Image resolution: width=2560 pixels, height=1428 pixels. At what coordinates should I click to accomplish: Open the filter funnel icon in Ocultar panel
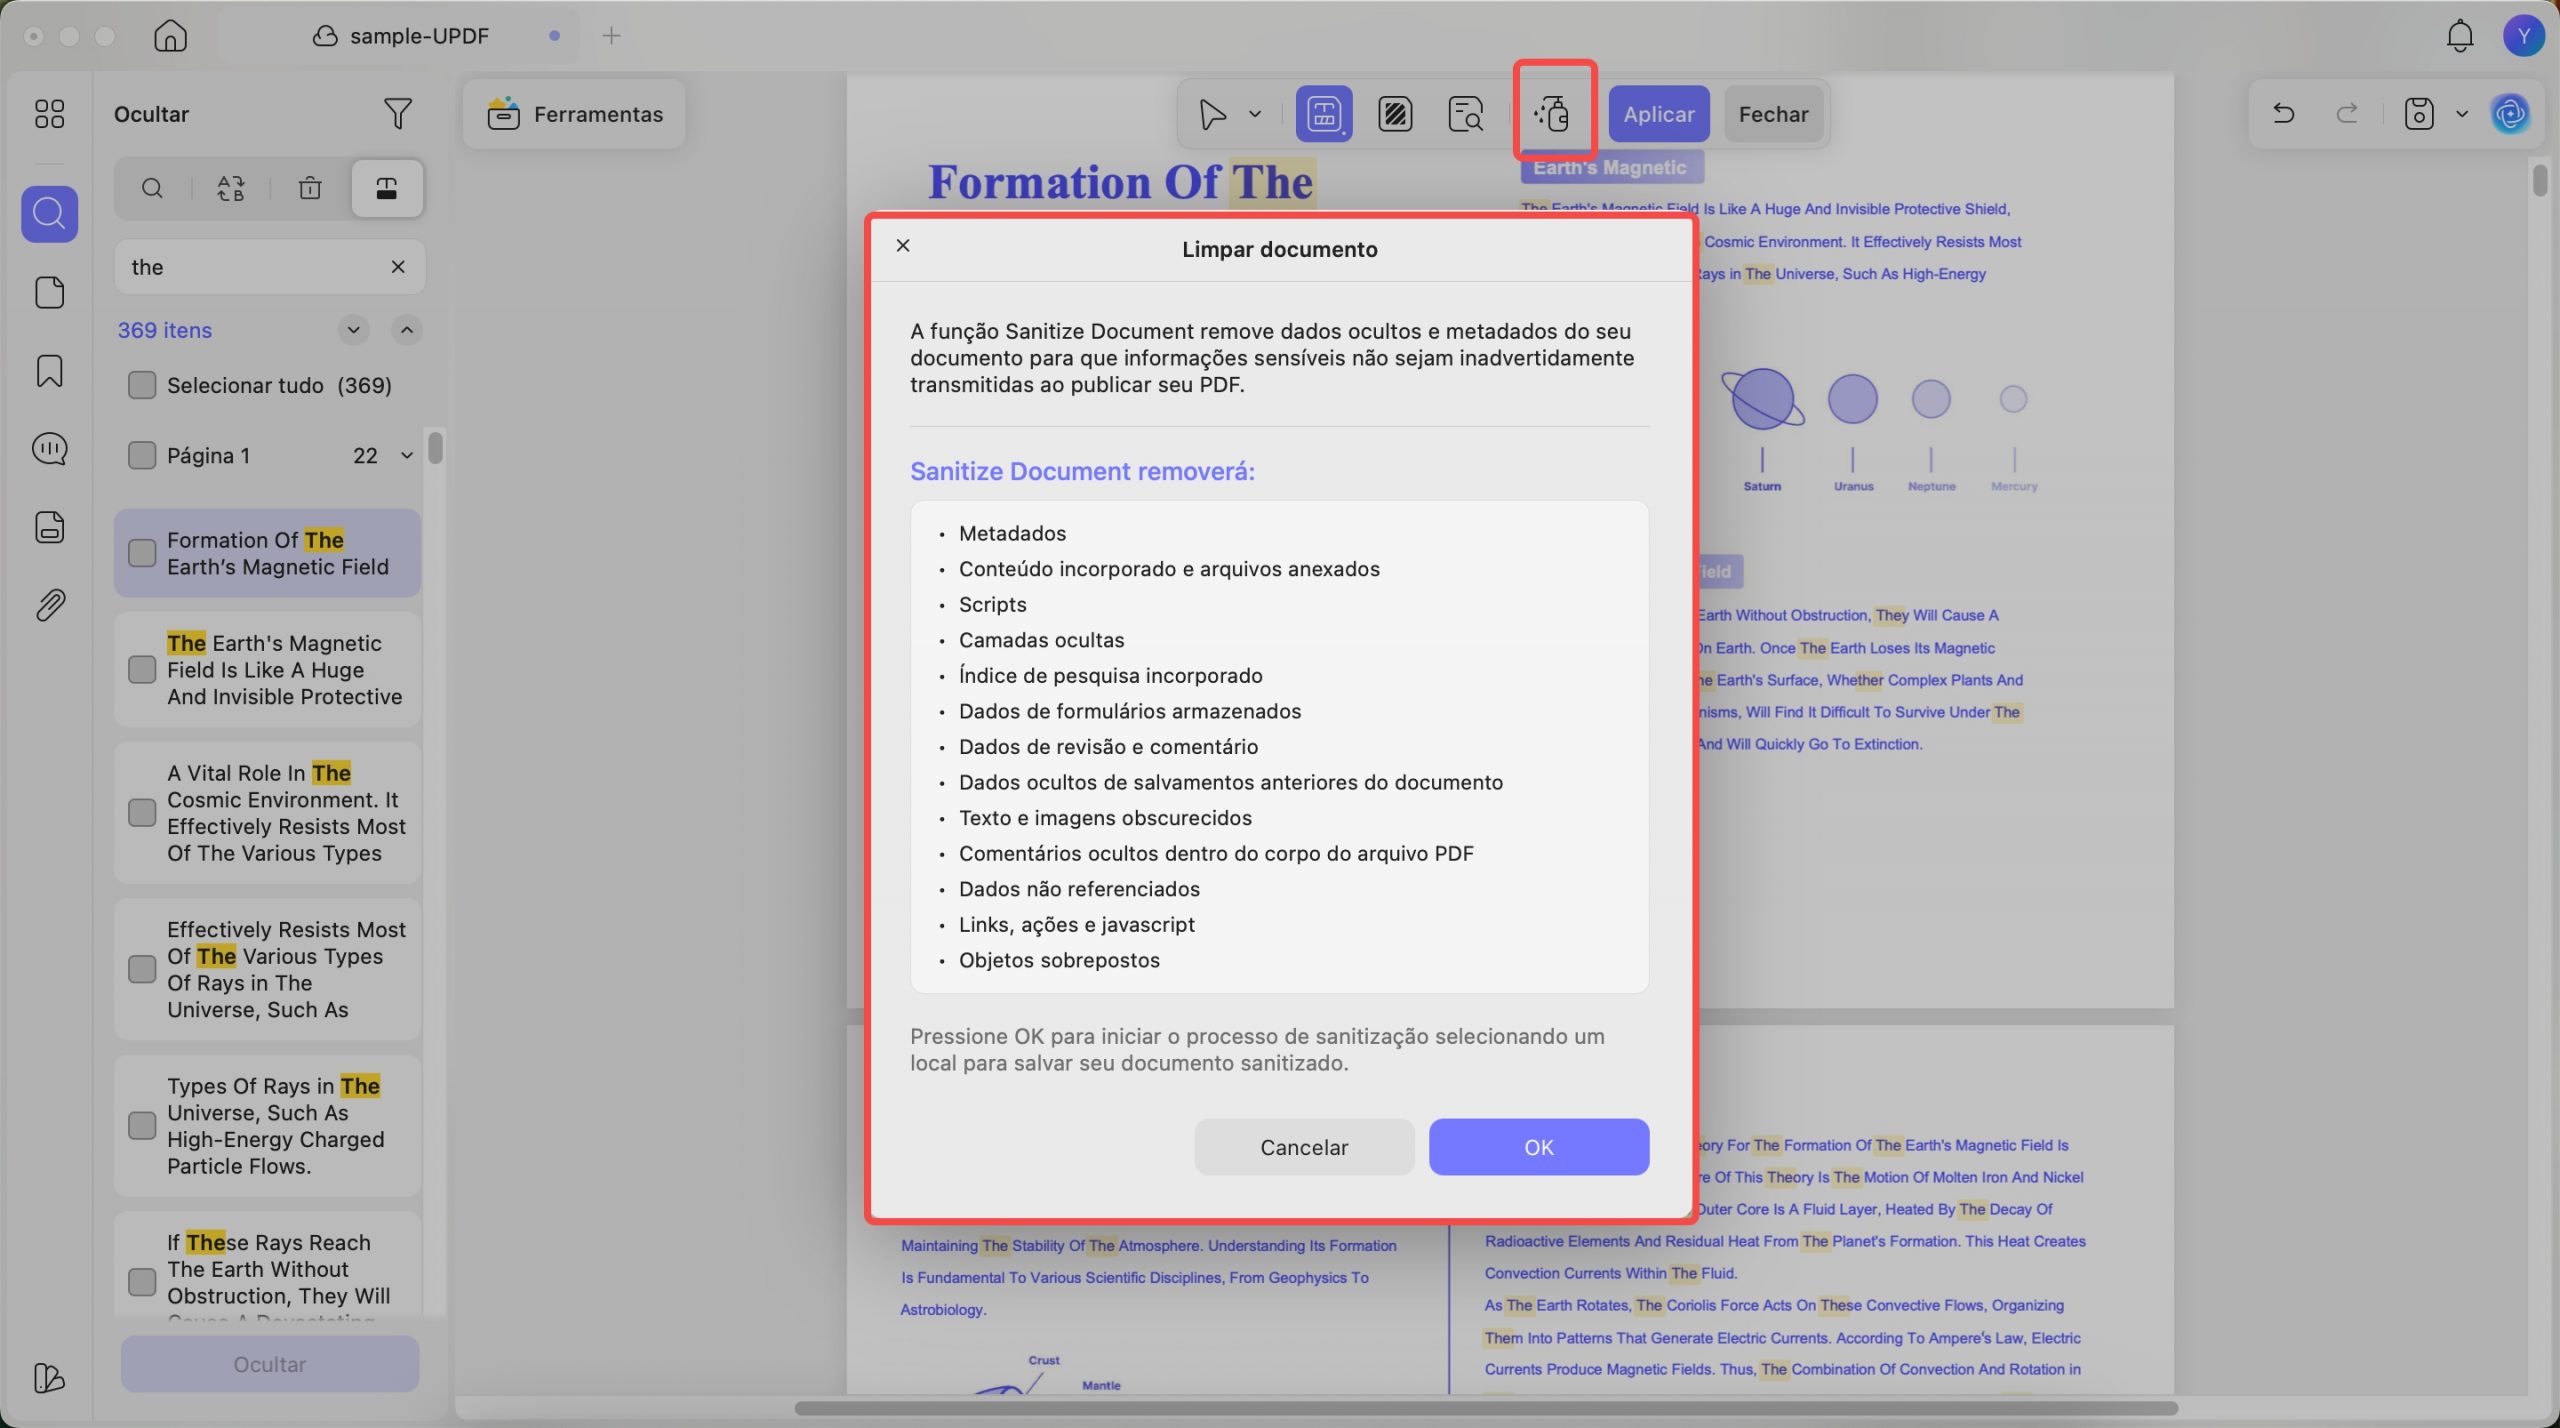398,113
